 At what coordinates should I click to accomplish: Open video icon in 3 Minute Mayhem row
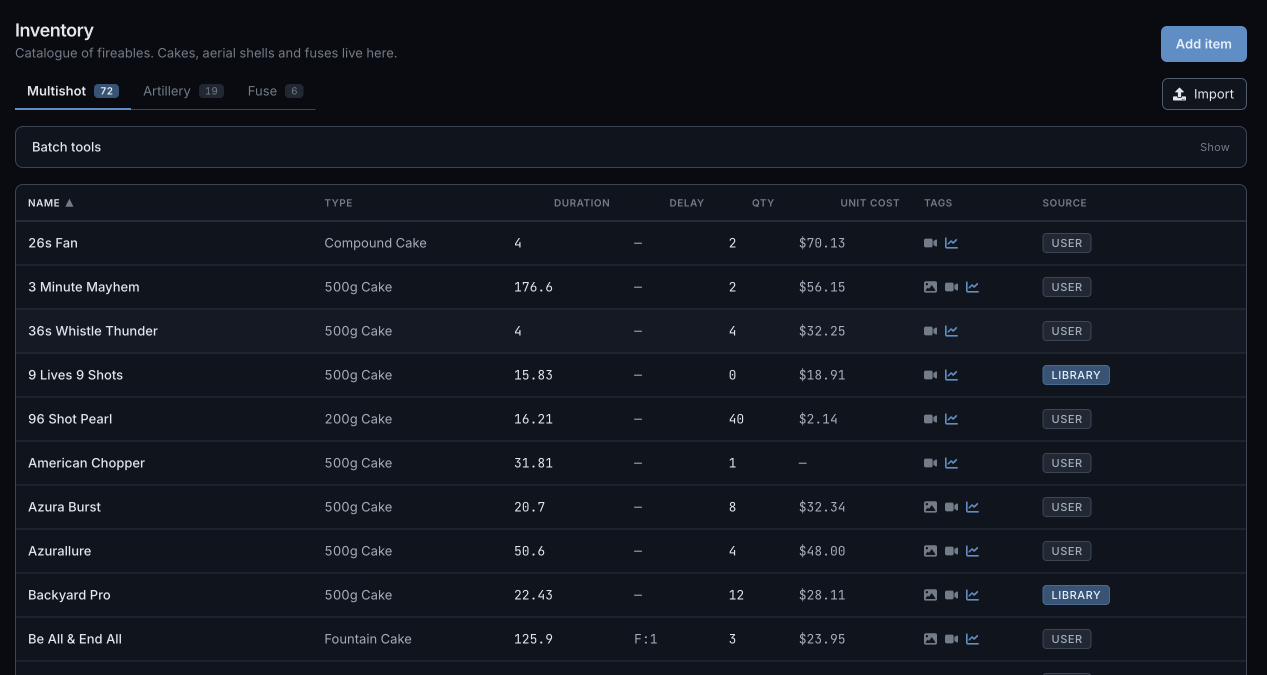951,287
